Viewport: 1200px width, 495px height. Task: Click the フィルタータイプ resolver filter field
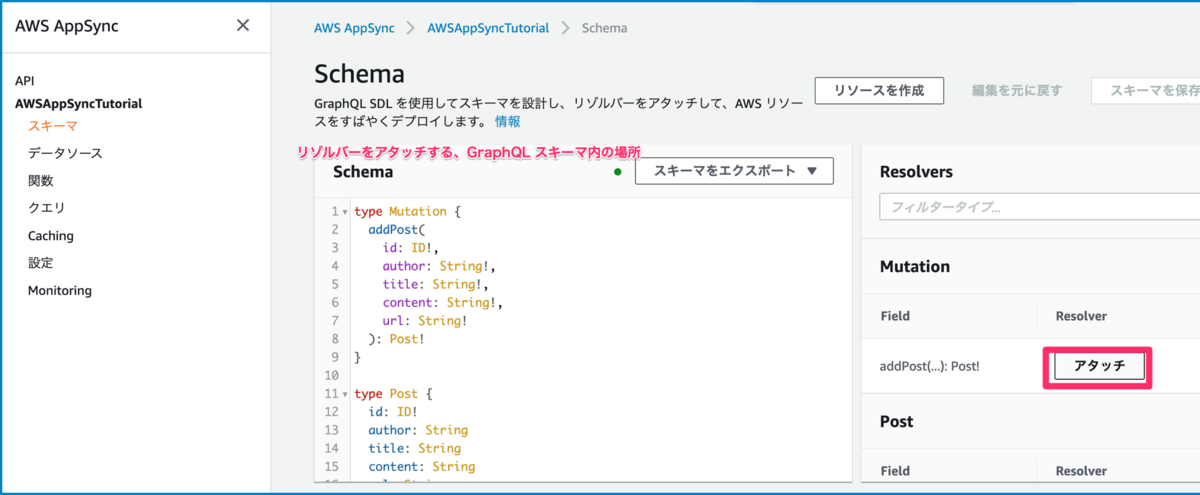[1040, 208]
